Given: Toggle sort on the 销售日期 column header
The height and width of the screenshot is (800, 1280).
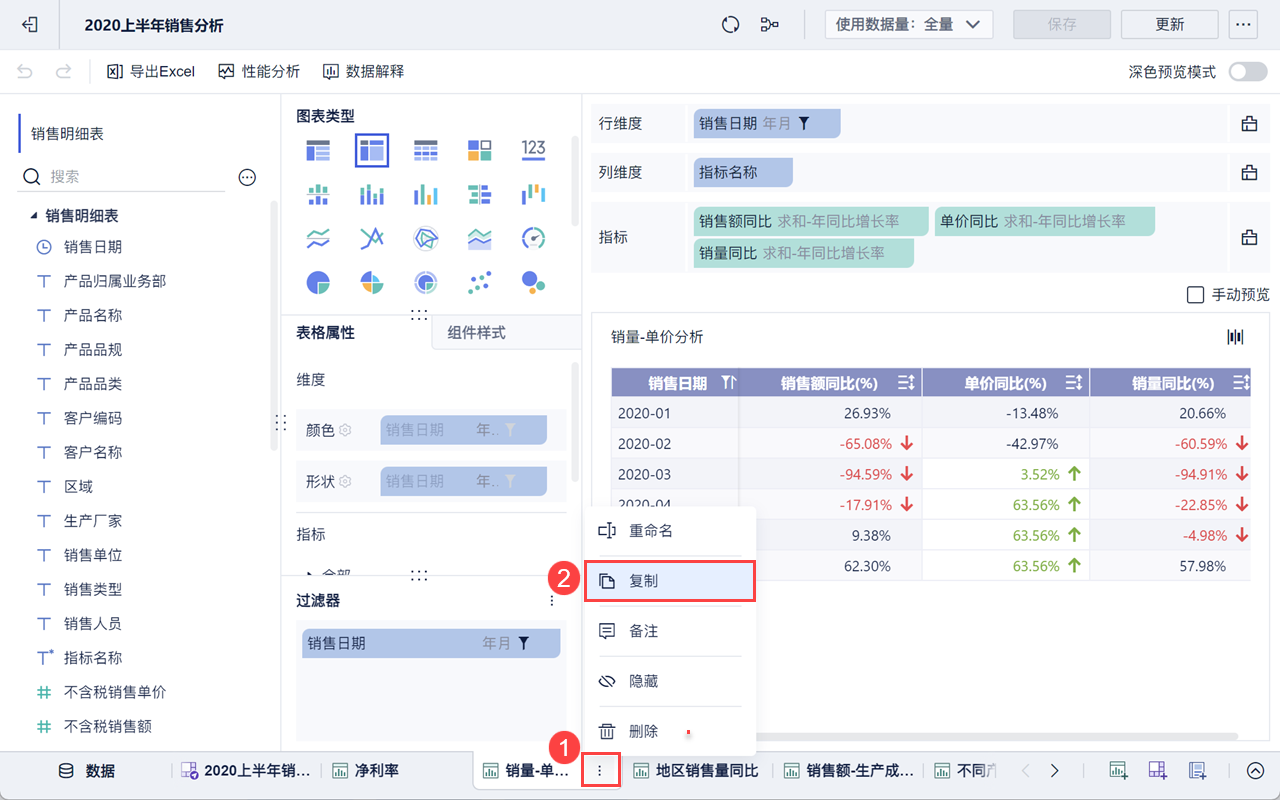Looking at the screenshot, I should [728, 383].
